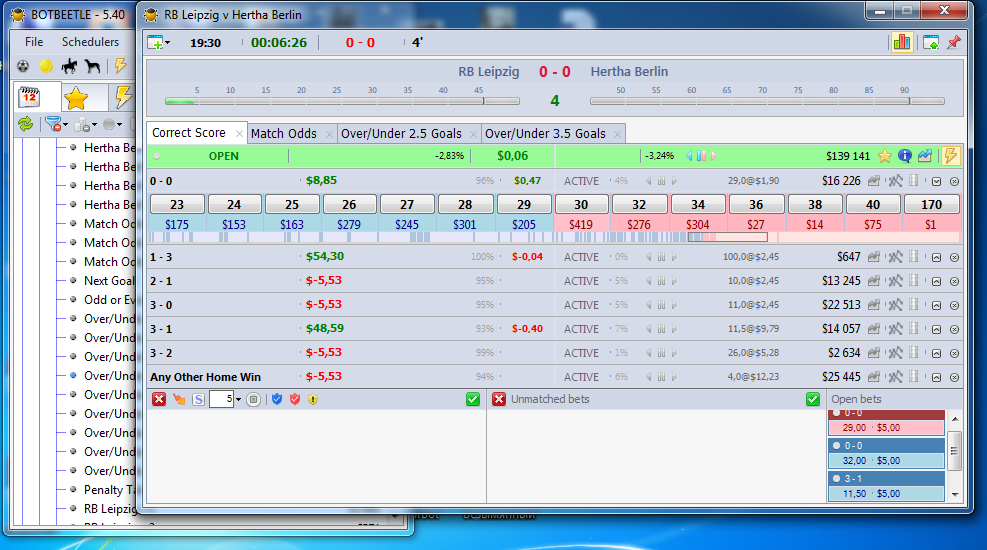Screen dimensions: 987x550
Task: Close the Match Odds tab
Action: point(329,134)
